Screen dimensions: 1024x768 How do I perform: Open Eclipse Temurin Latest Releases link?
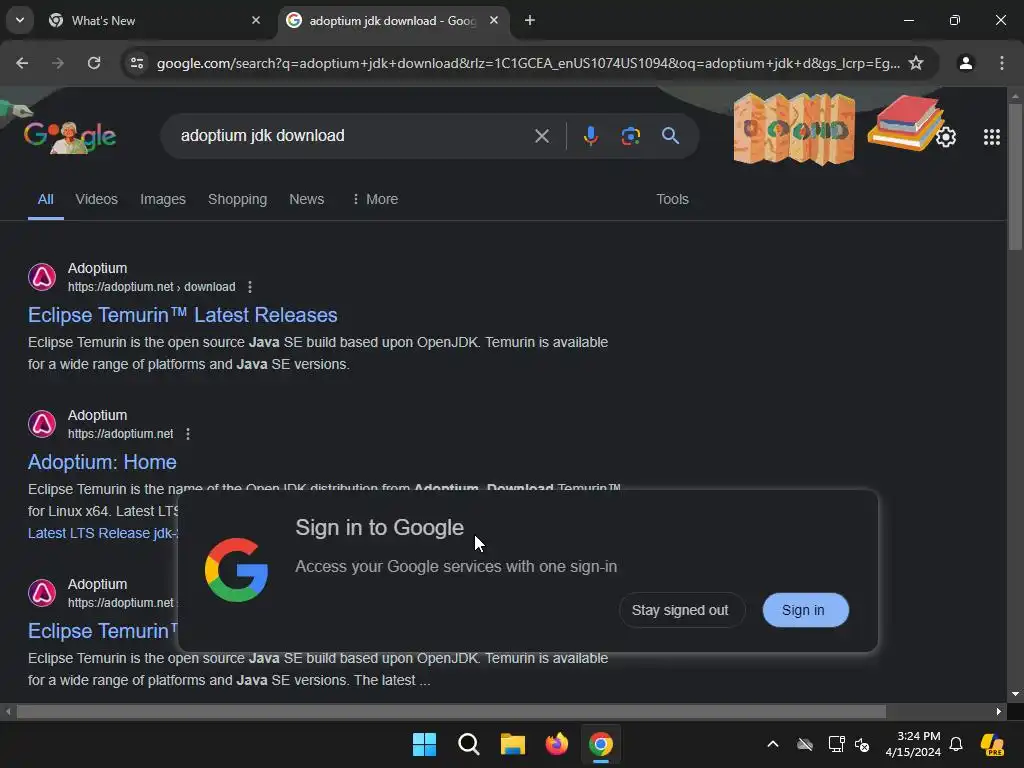pos(182,315)
